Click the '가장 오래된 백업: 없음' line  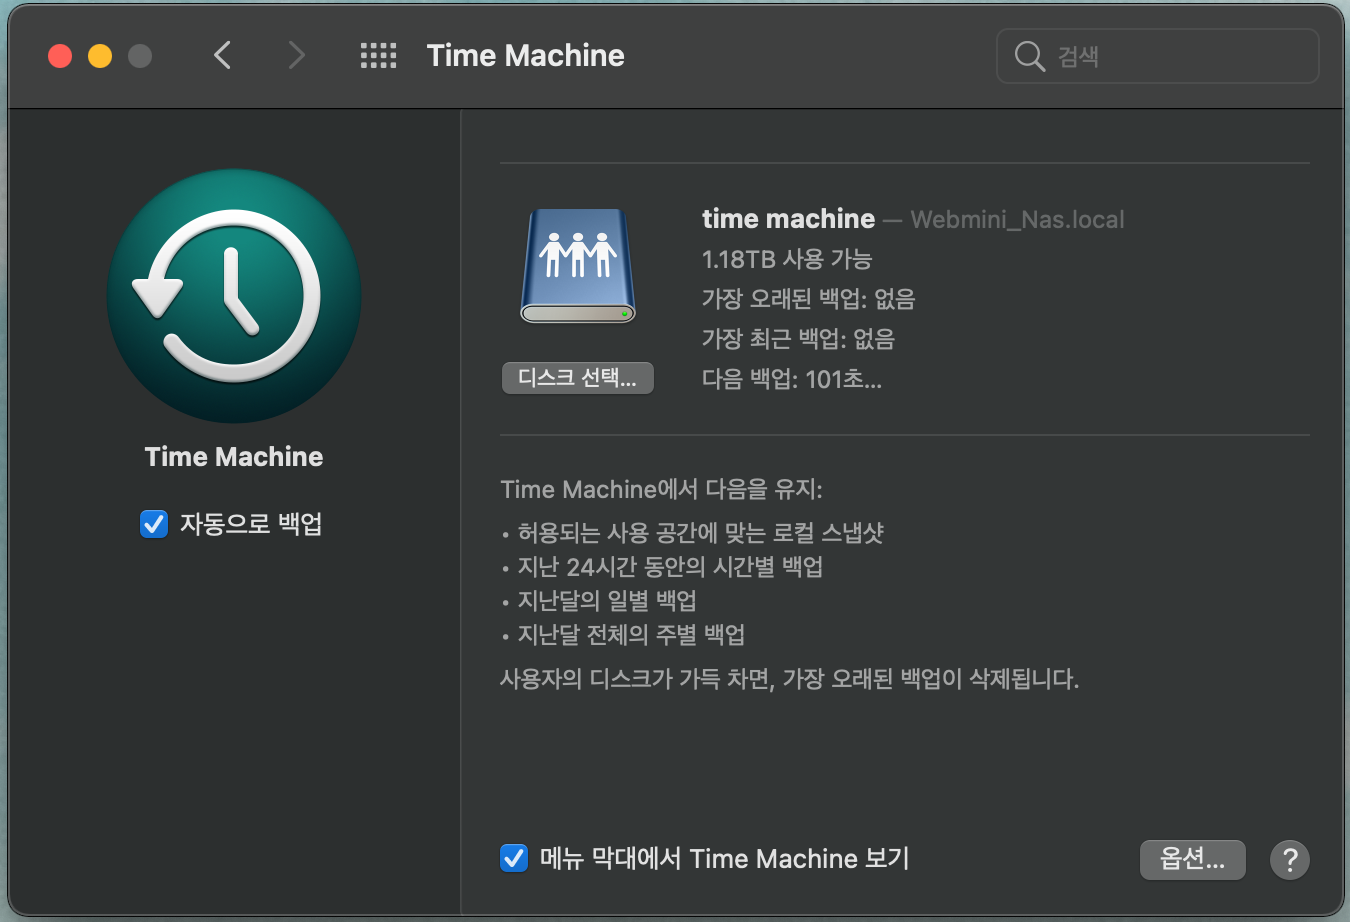808,299
